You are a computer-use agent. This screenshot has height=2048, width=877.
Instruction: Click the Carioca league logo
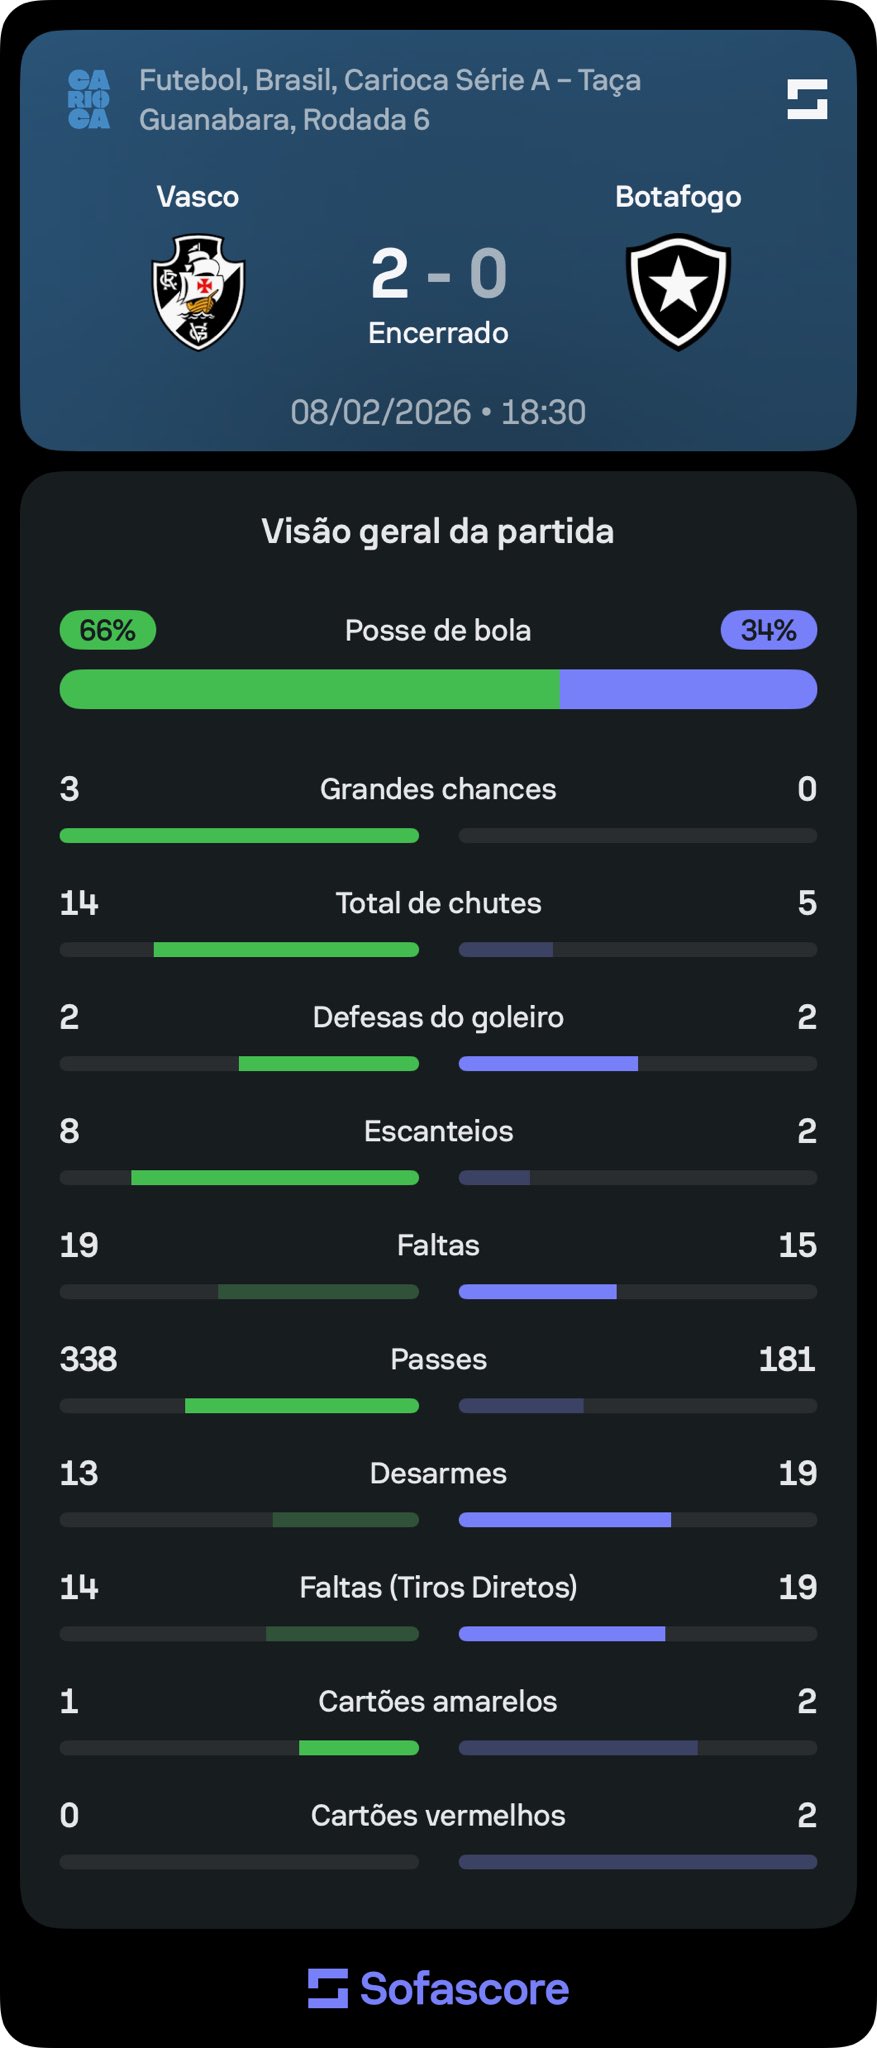tap(89, 99)
